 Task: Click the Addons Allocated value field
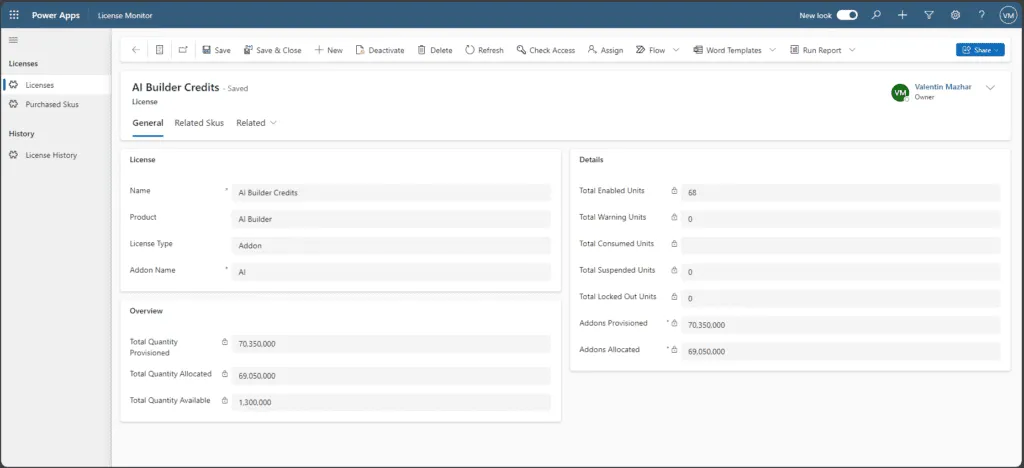point(840,351)
